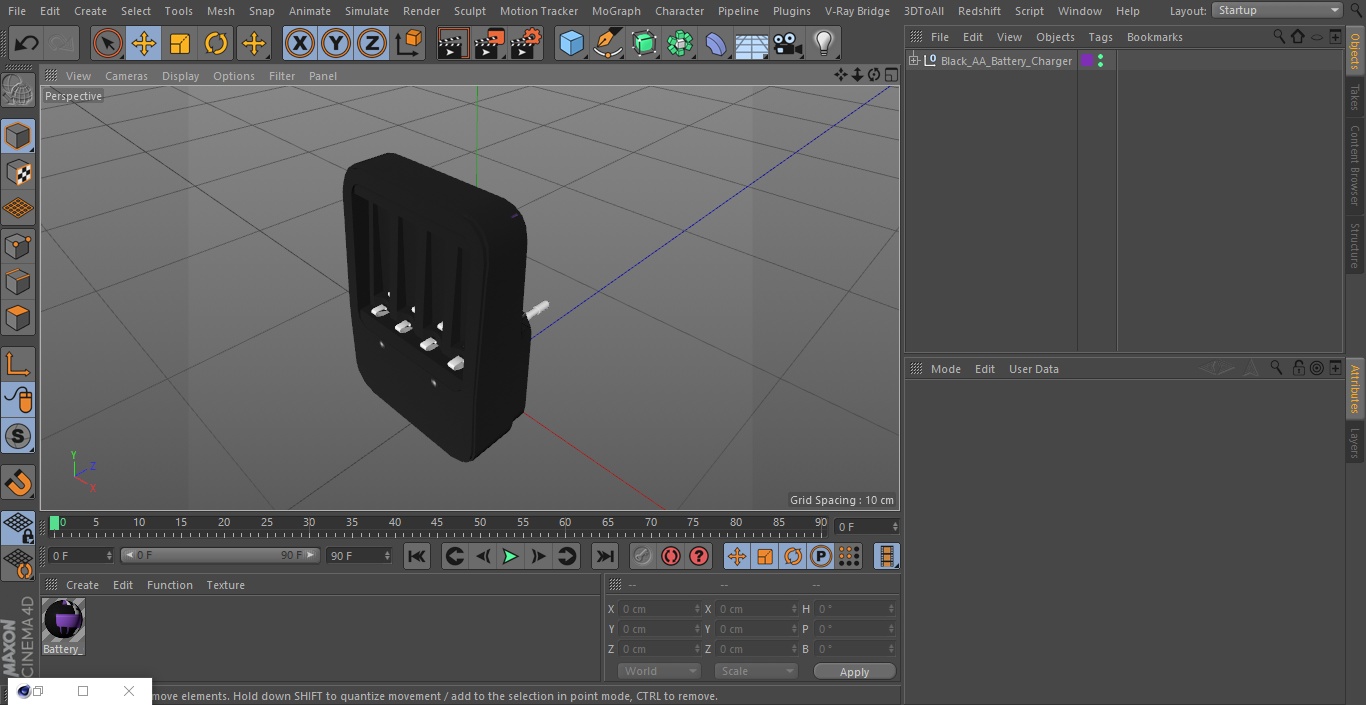Activate the Rotate tool
Viewport: 1366px width, 705px height.
[x=216, y=44]
